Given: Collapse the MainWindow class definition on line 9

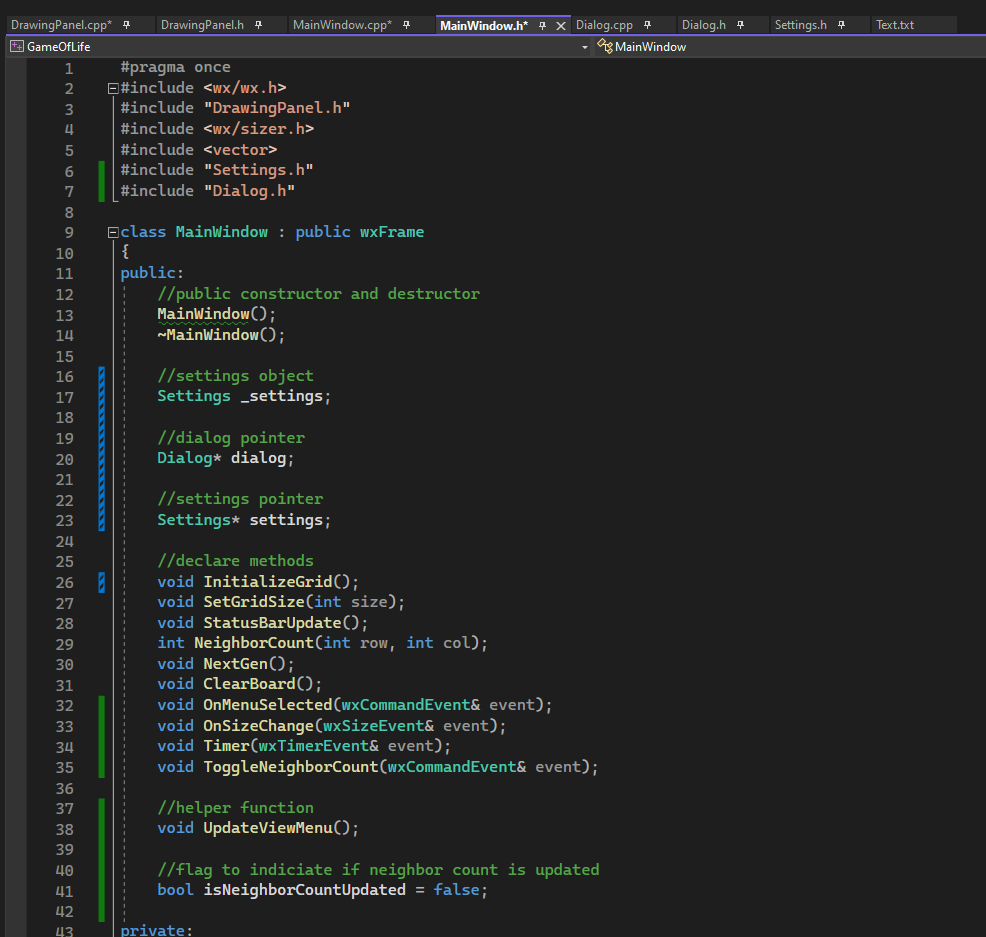Looking at the screenshot, I should coord(112,232).
